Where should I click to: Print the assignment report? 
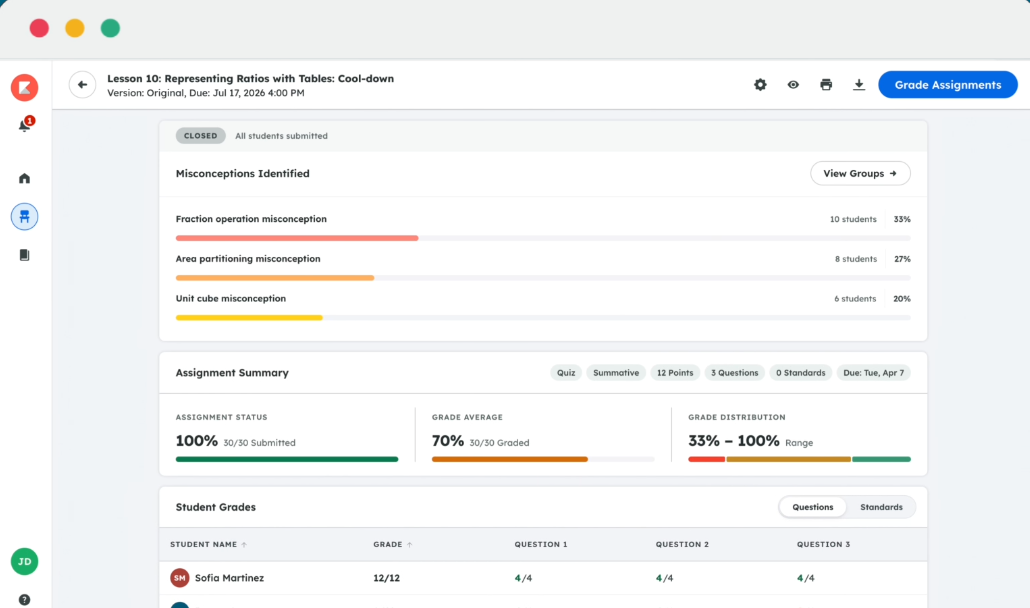(x=826, y=85)
